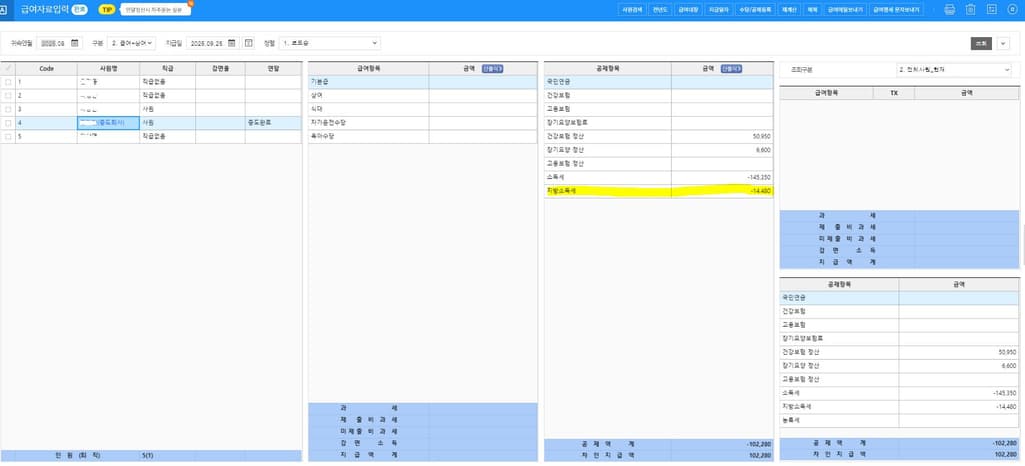Tick the checkbox for employee row 4
The width and height of the screenshot is (1025, 466).
tap(9, 122)
